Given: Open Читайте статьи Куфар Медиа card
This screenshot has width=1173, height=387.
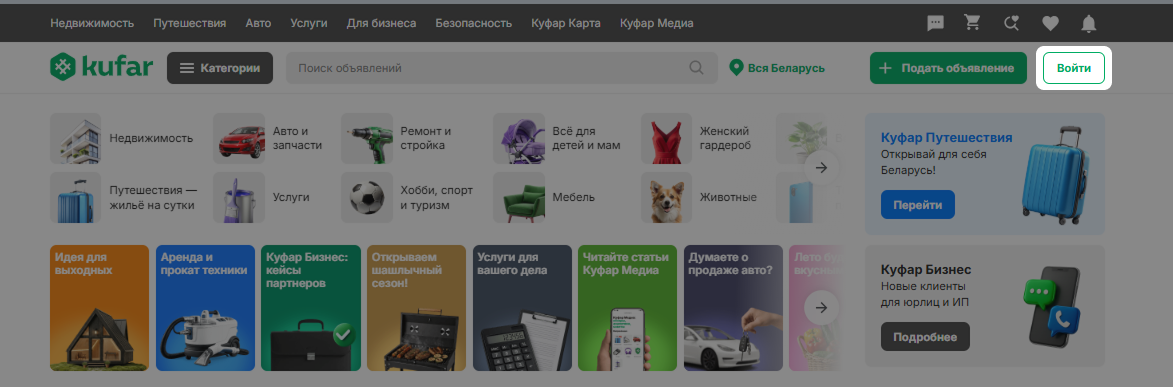Looking at the screenshot, I should pos(628,308).
